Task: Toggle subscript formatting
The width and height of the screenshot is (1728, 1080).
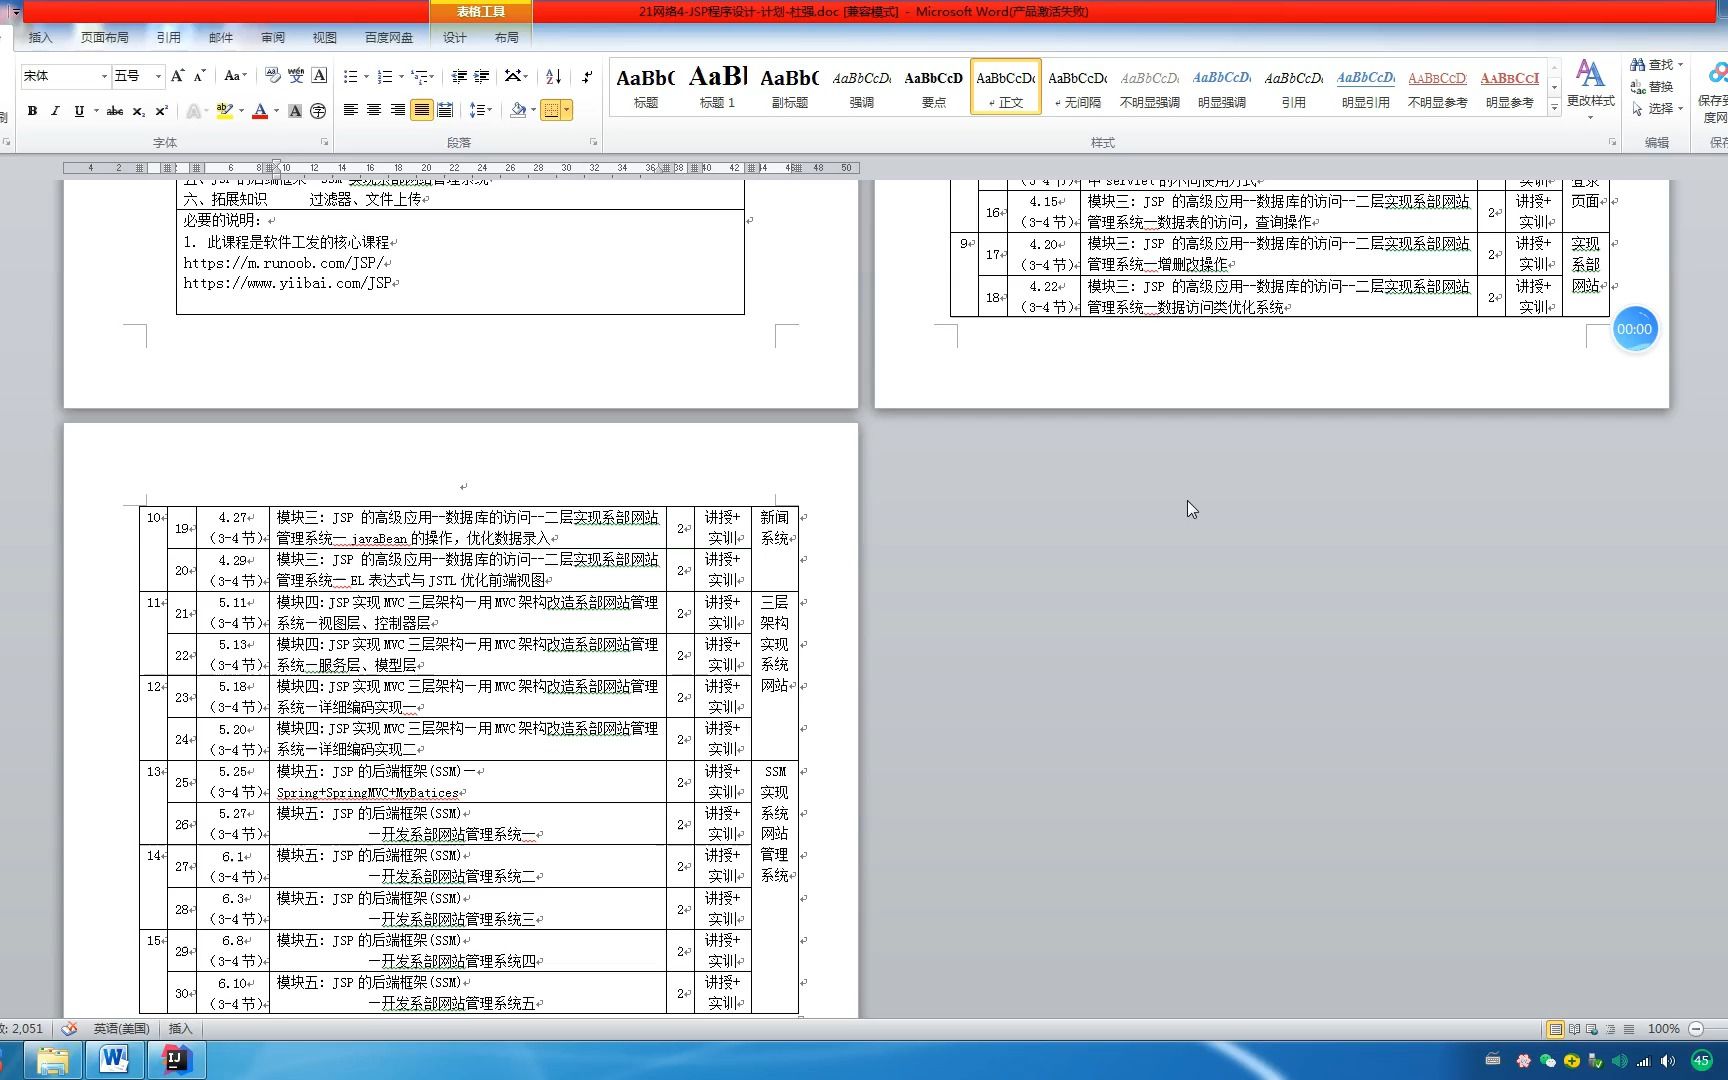Action: (139, 111)
